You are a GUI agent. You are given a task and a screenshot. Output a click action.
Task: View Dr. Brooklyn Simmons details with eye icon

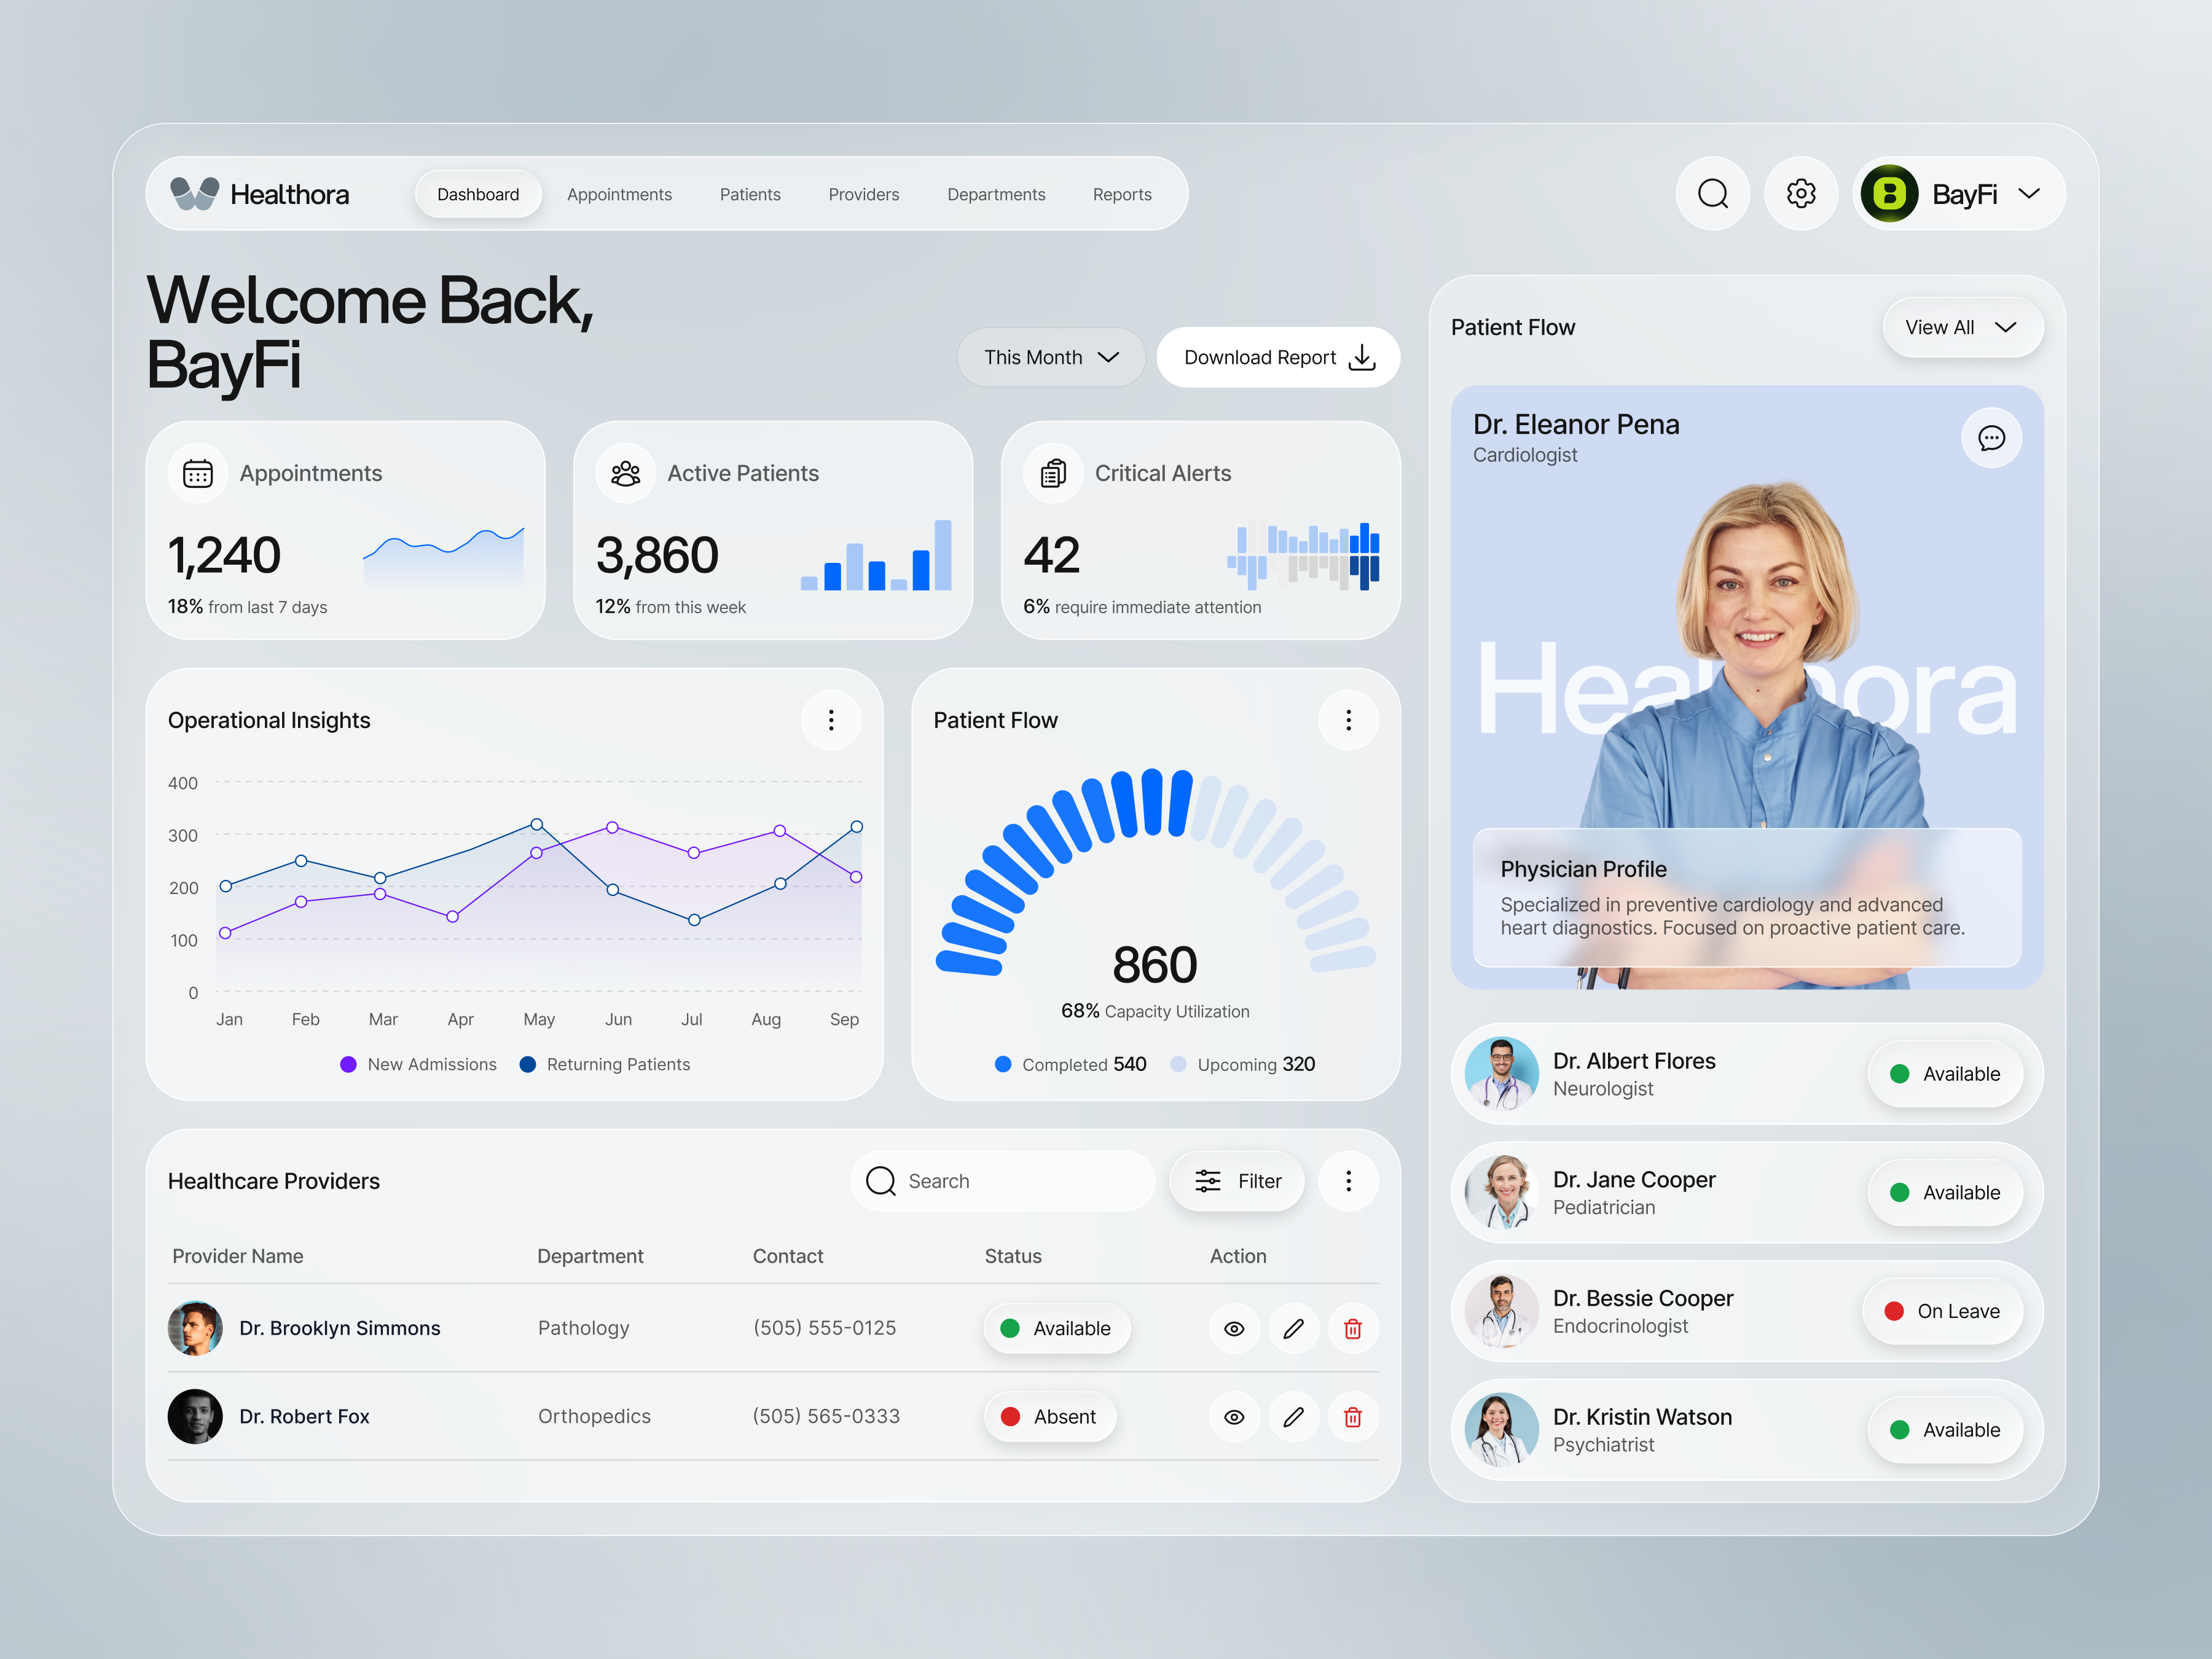click(1234, 1328)
